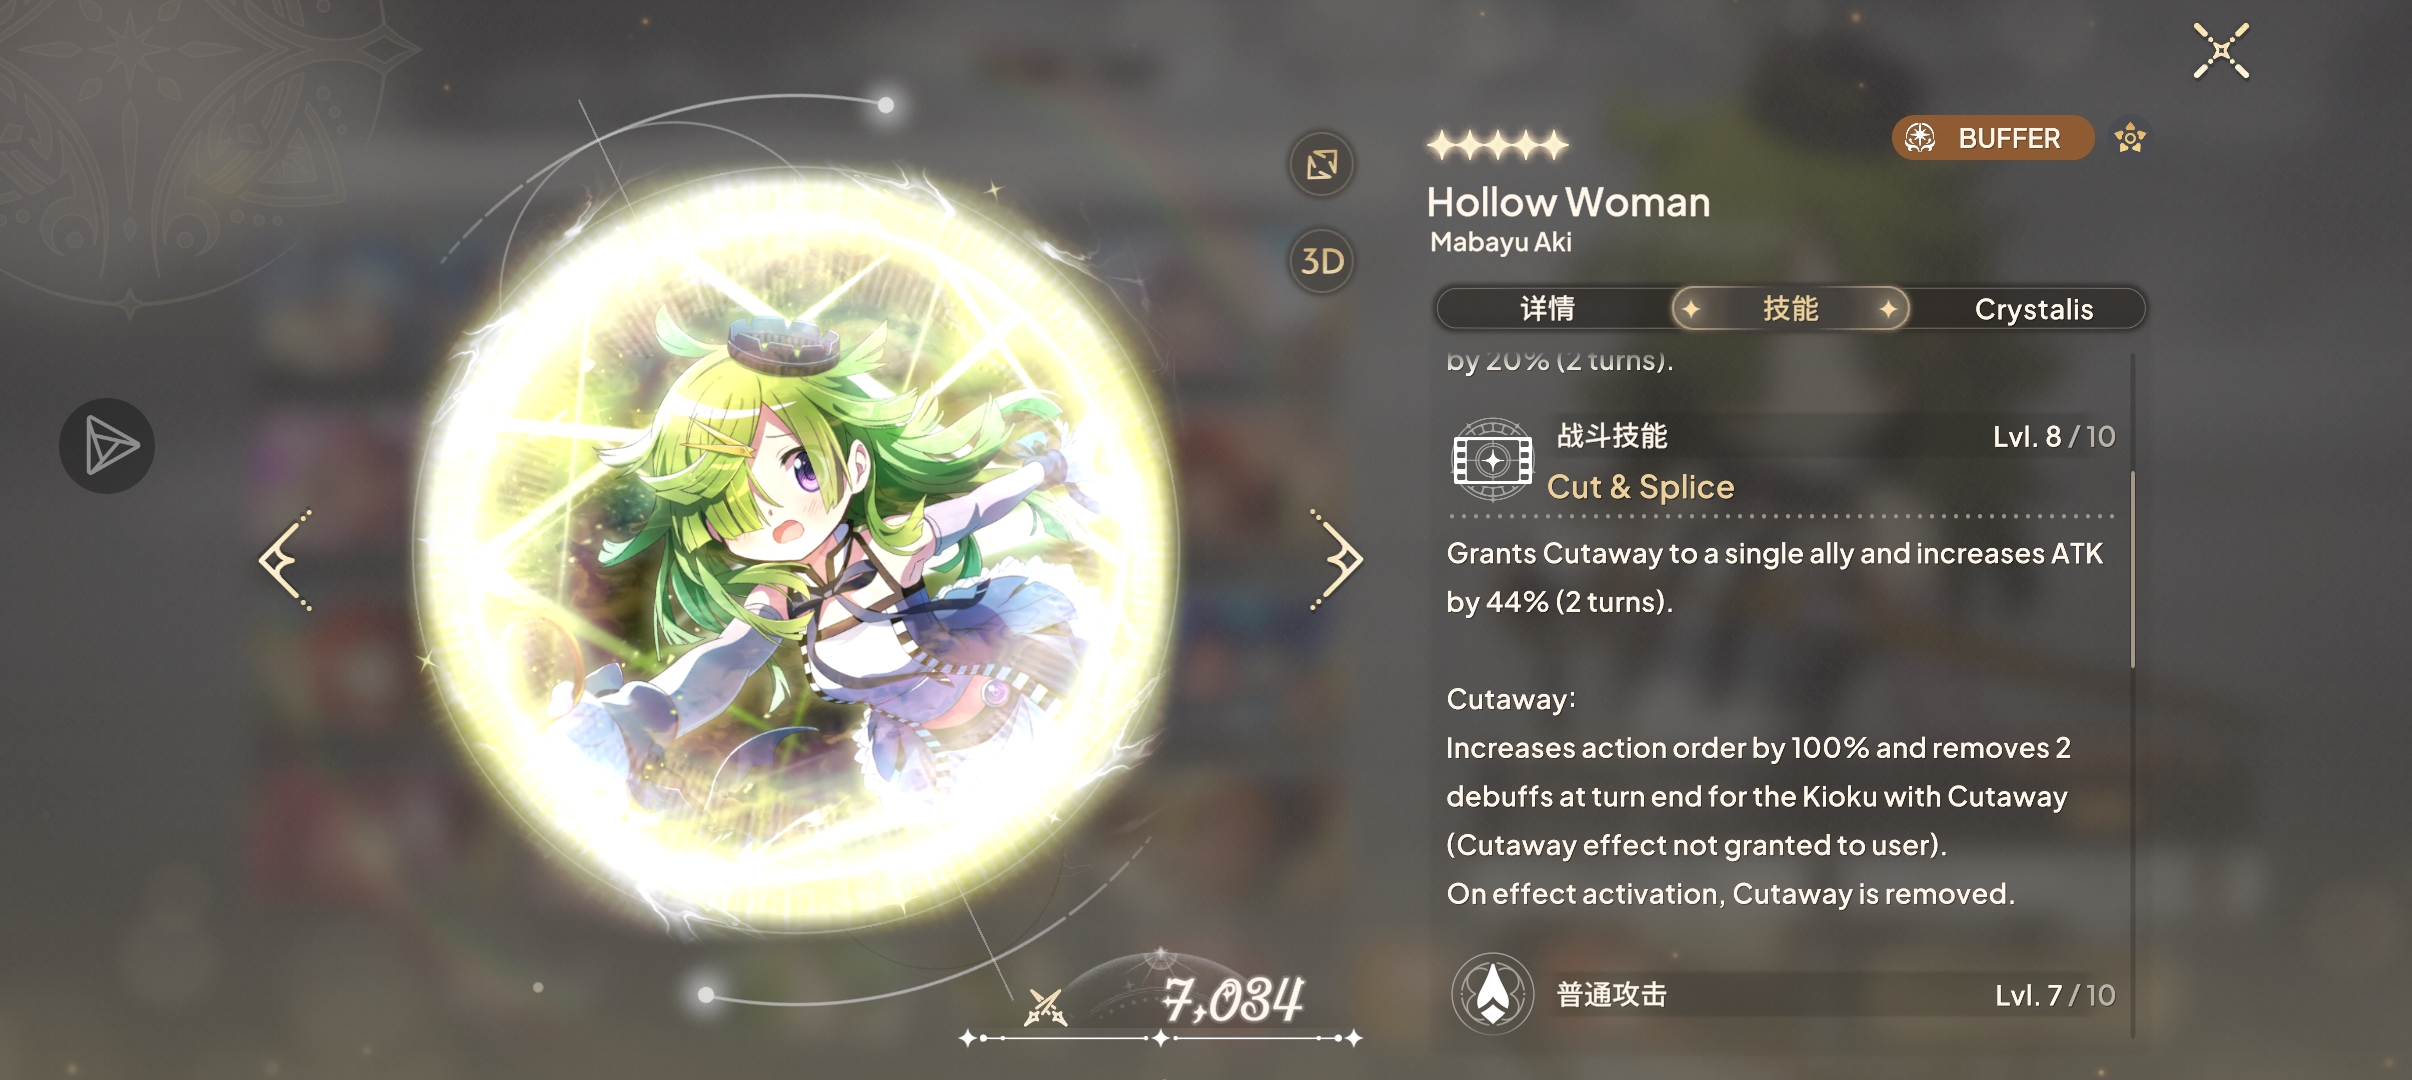Screen dimensions: 2412x1080
Task: Switch to the 详情 tab
Action: (x=1548, y=309)
